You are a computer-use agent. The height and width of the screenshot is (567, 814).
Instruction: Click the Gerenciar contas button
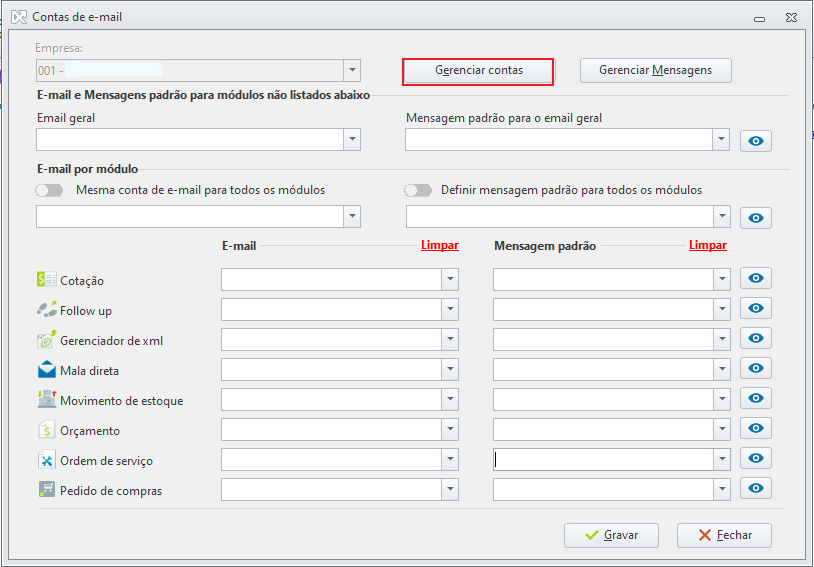point(478,71)
